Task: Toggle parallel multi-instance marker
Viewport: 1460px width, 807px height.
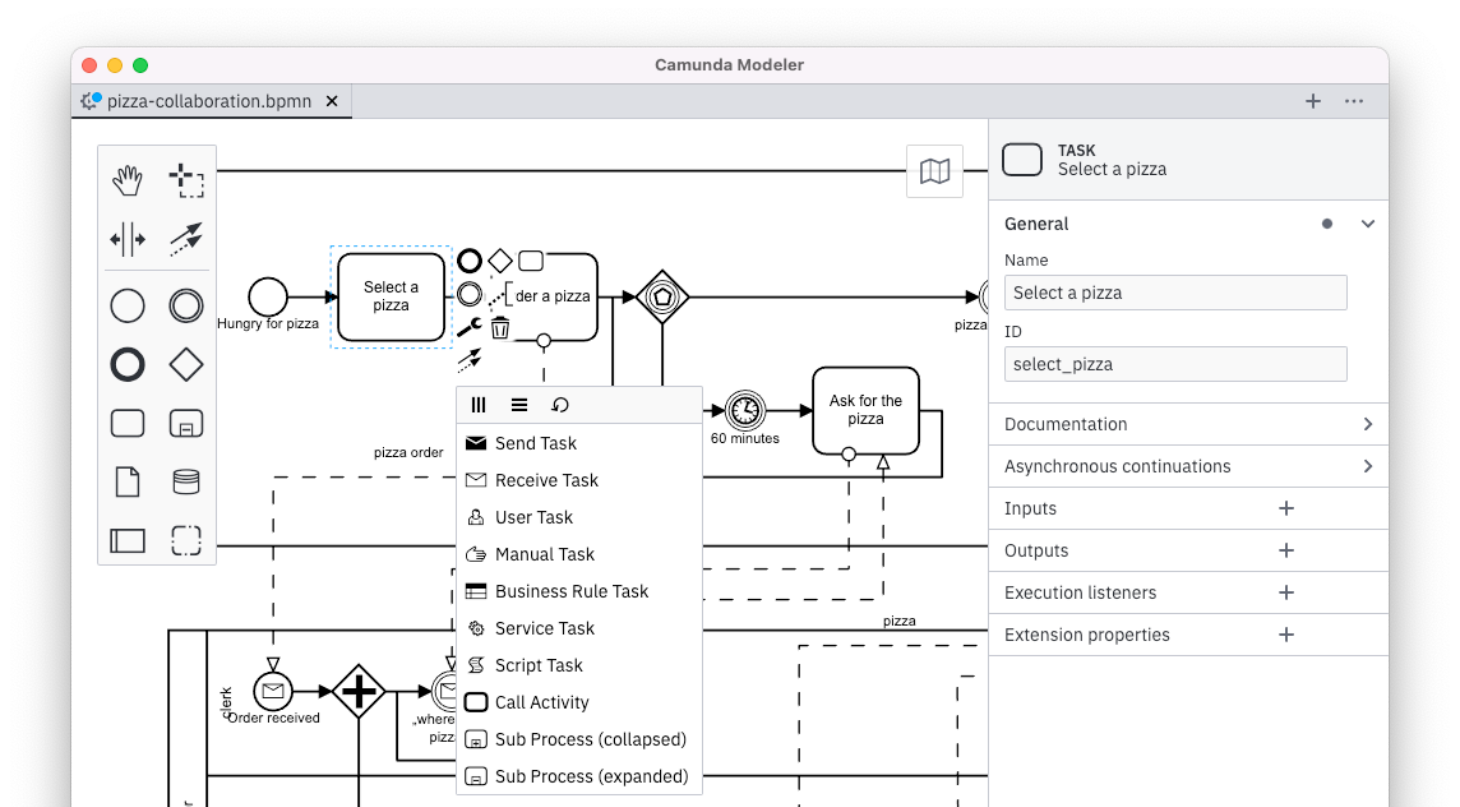Action: 479,405
